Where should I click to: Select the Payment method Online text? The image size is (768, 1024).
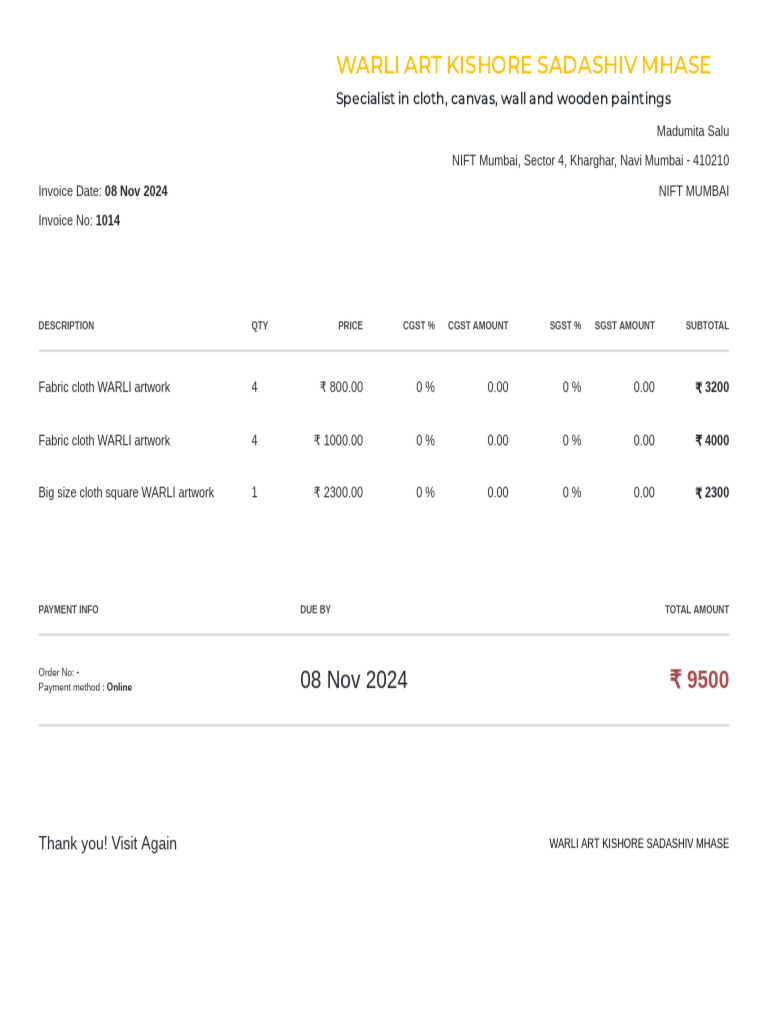tap(85, 687)
